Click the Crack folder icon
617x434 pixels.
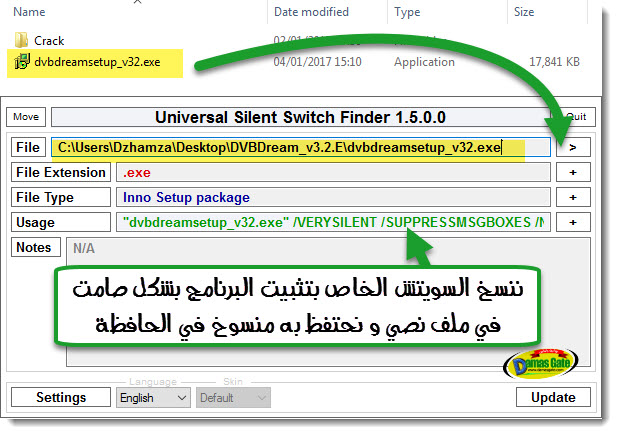click(x=21, y=40)
